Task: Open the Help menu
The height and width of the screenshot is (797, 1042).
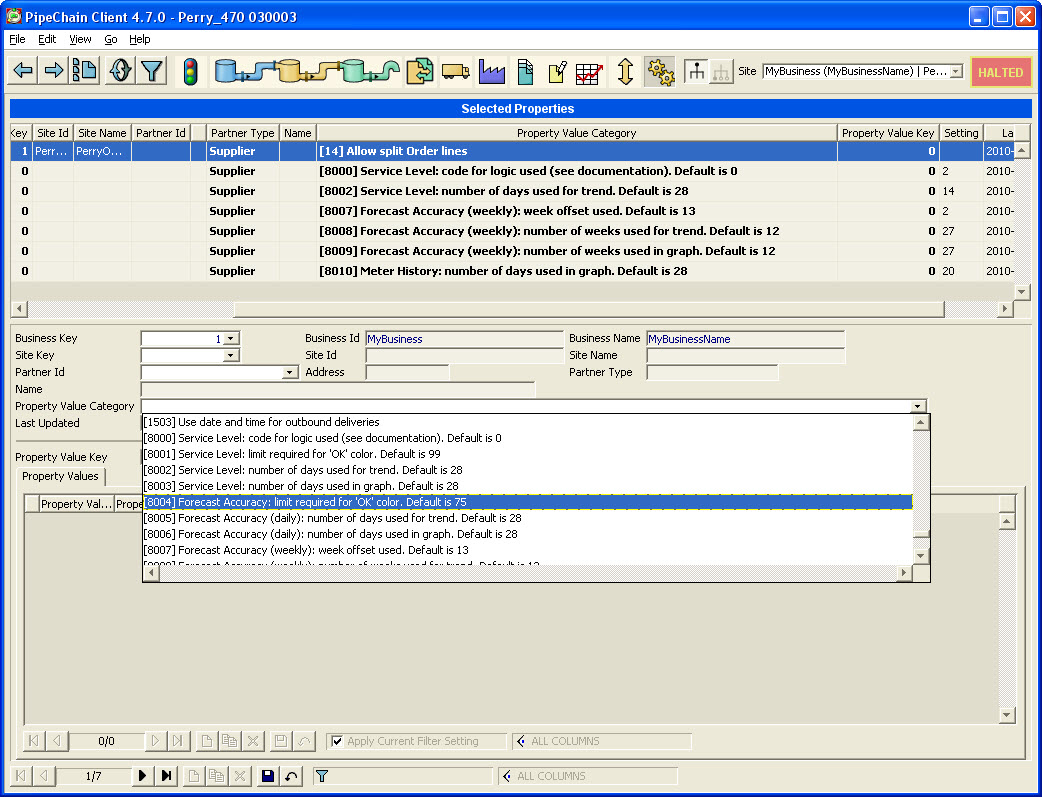Action: coord(140,39)
